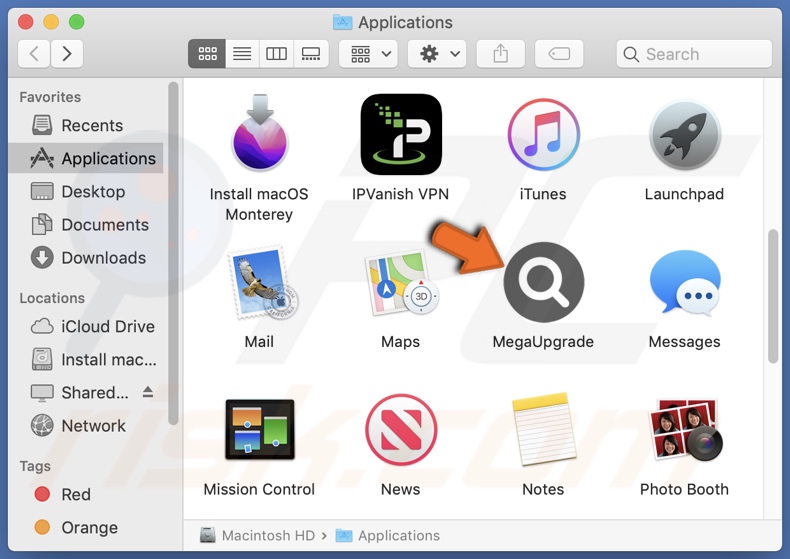790x559 pixels.
Task: Eject the Shared... location
Action: (148, 391)
